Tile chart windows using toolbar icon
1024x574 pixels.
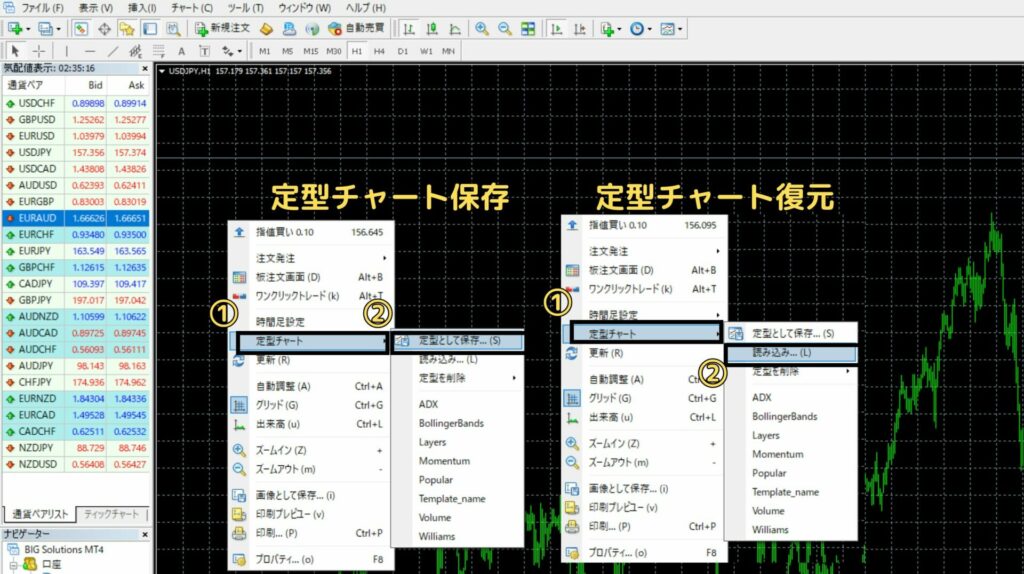coord(527,28)
